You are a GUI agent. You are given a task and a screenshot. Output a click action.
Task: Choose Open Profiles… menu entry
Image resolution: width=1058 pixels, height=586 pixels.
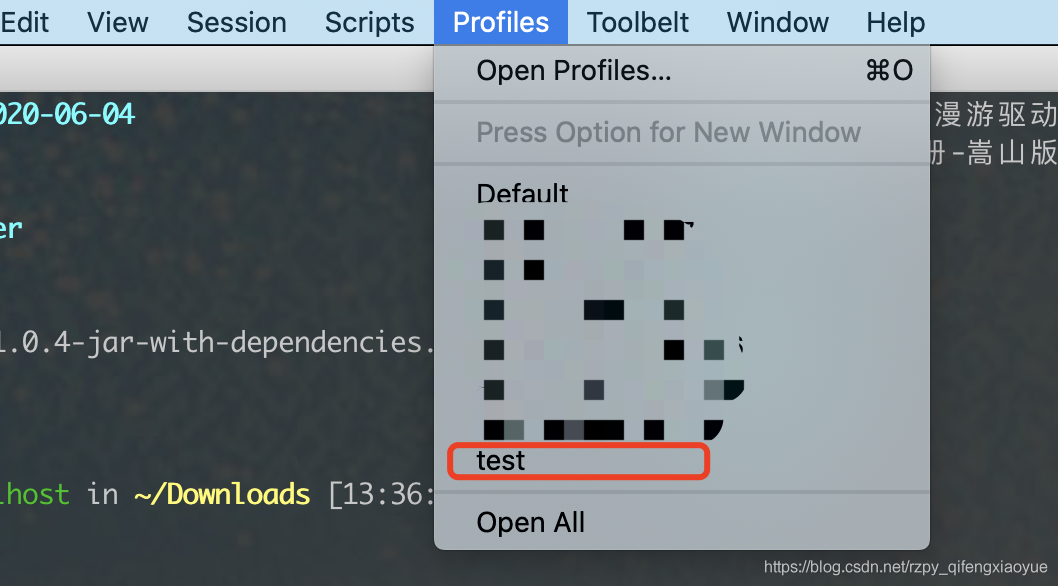681,70
